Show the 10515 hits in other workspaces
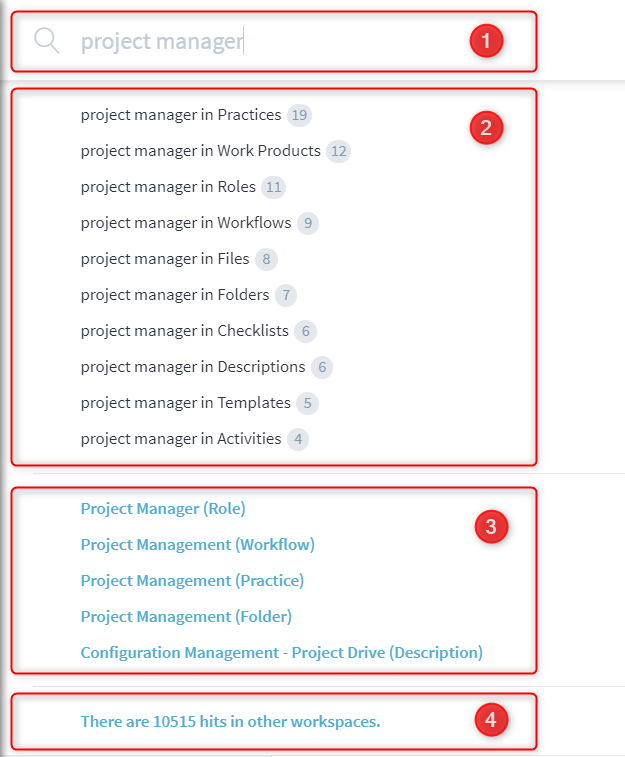This screenshot has height=757, width=625. 230,720
